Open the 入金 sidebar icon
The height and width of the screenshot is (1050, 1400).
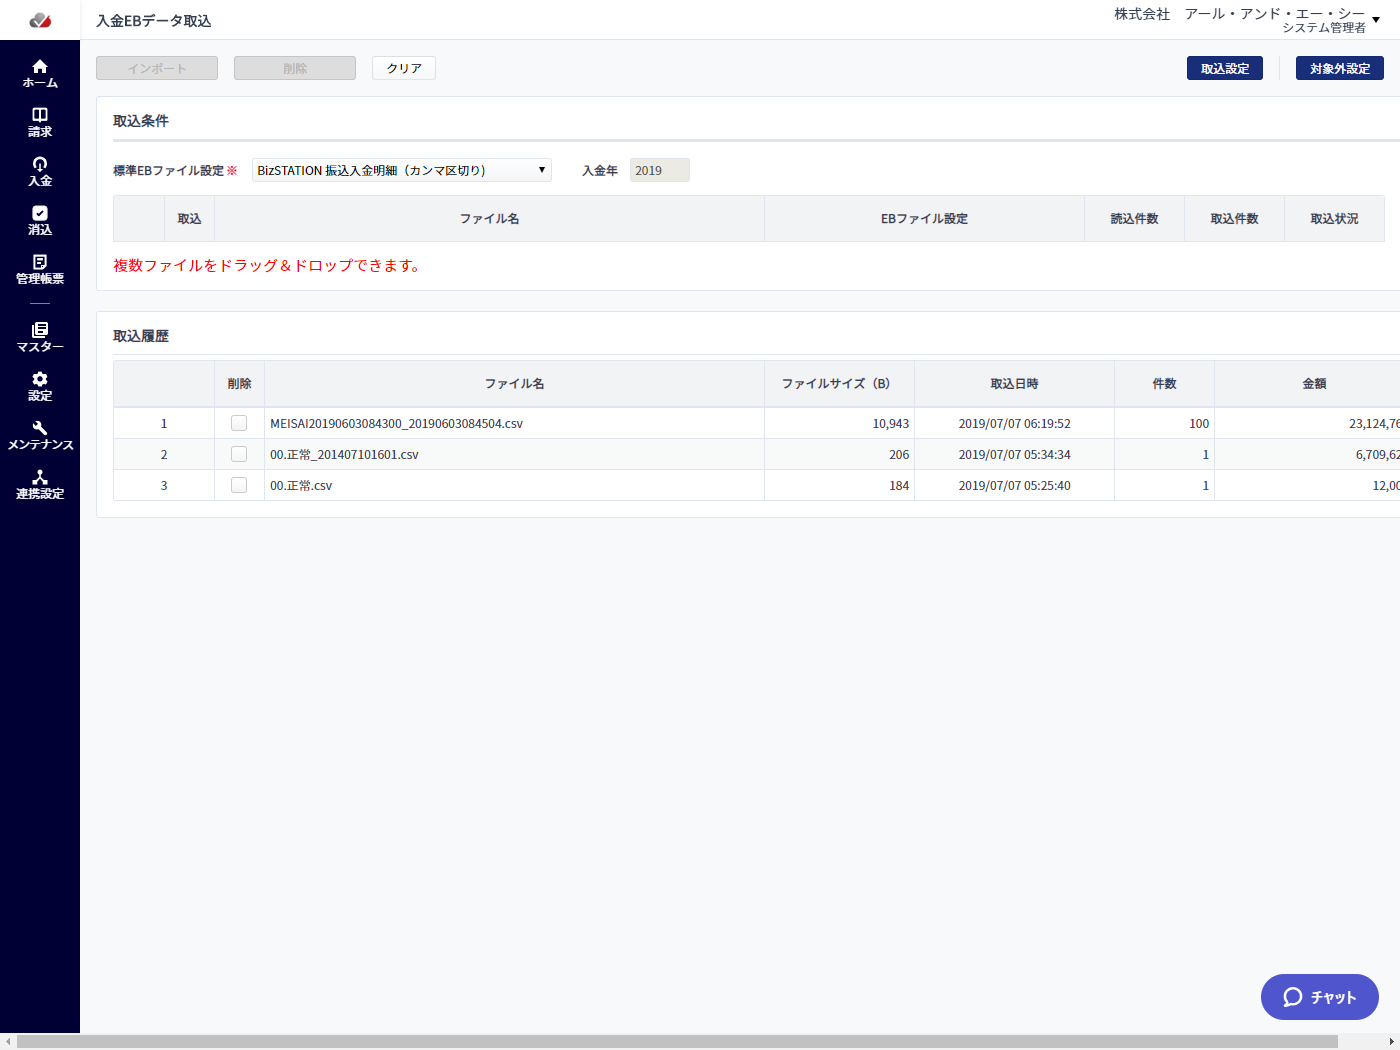[x=40, y=171]
